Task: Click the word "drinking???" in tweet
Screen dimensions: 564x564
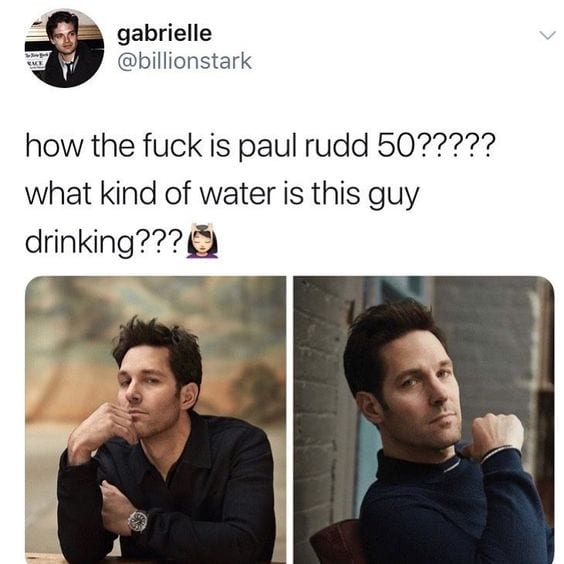Action: point(104,242)
